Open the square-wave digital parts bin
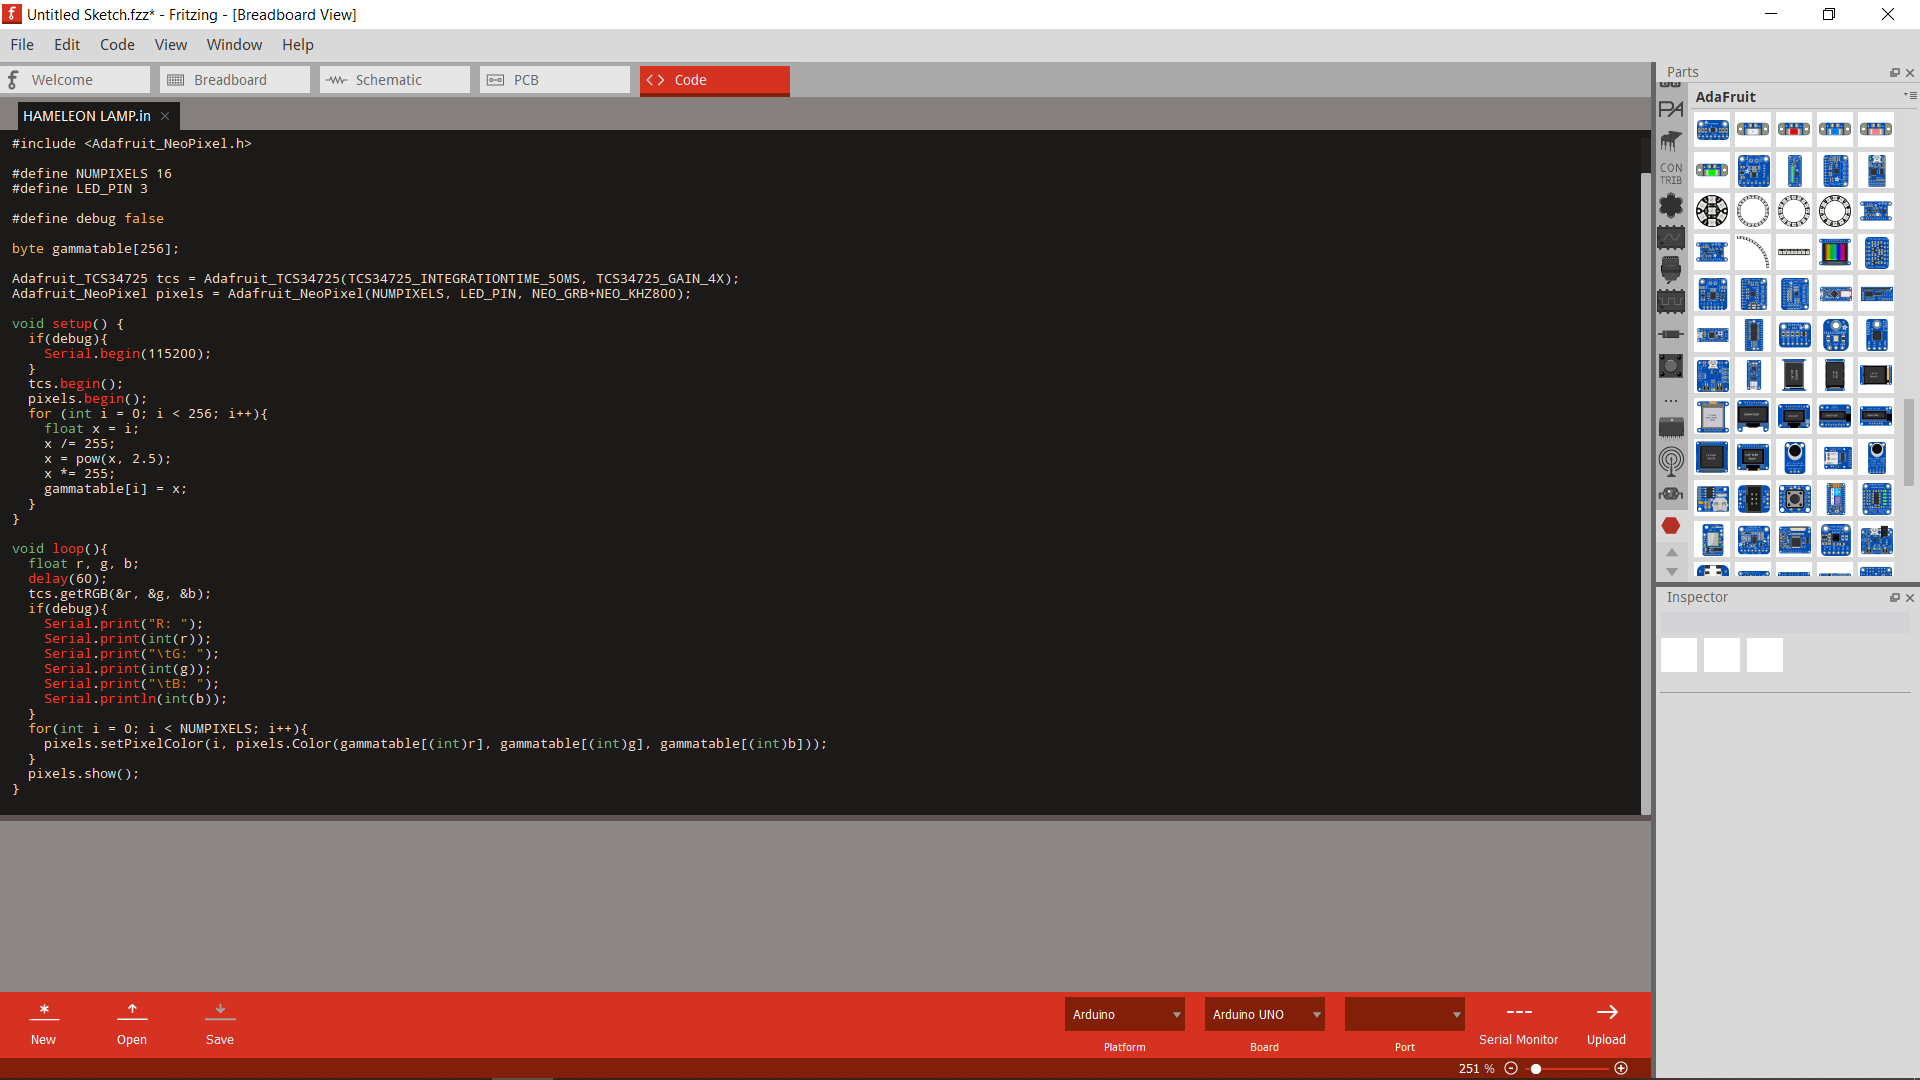1920x1080 pixels. pos(1671,301)
